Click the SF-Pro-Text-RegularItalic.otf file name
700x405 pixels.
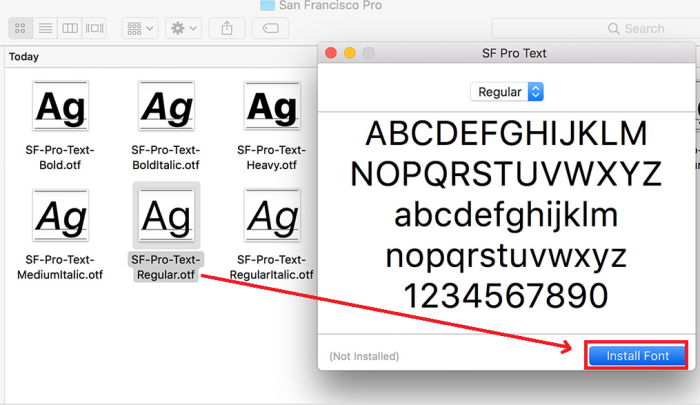(x=271, y=267)
